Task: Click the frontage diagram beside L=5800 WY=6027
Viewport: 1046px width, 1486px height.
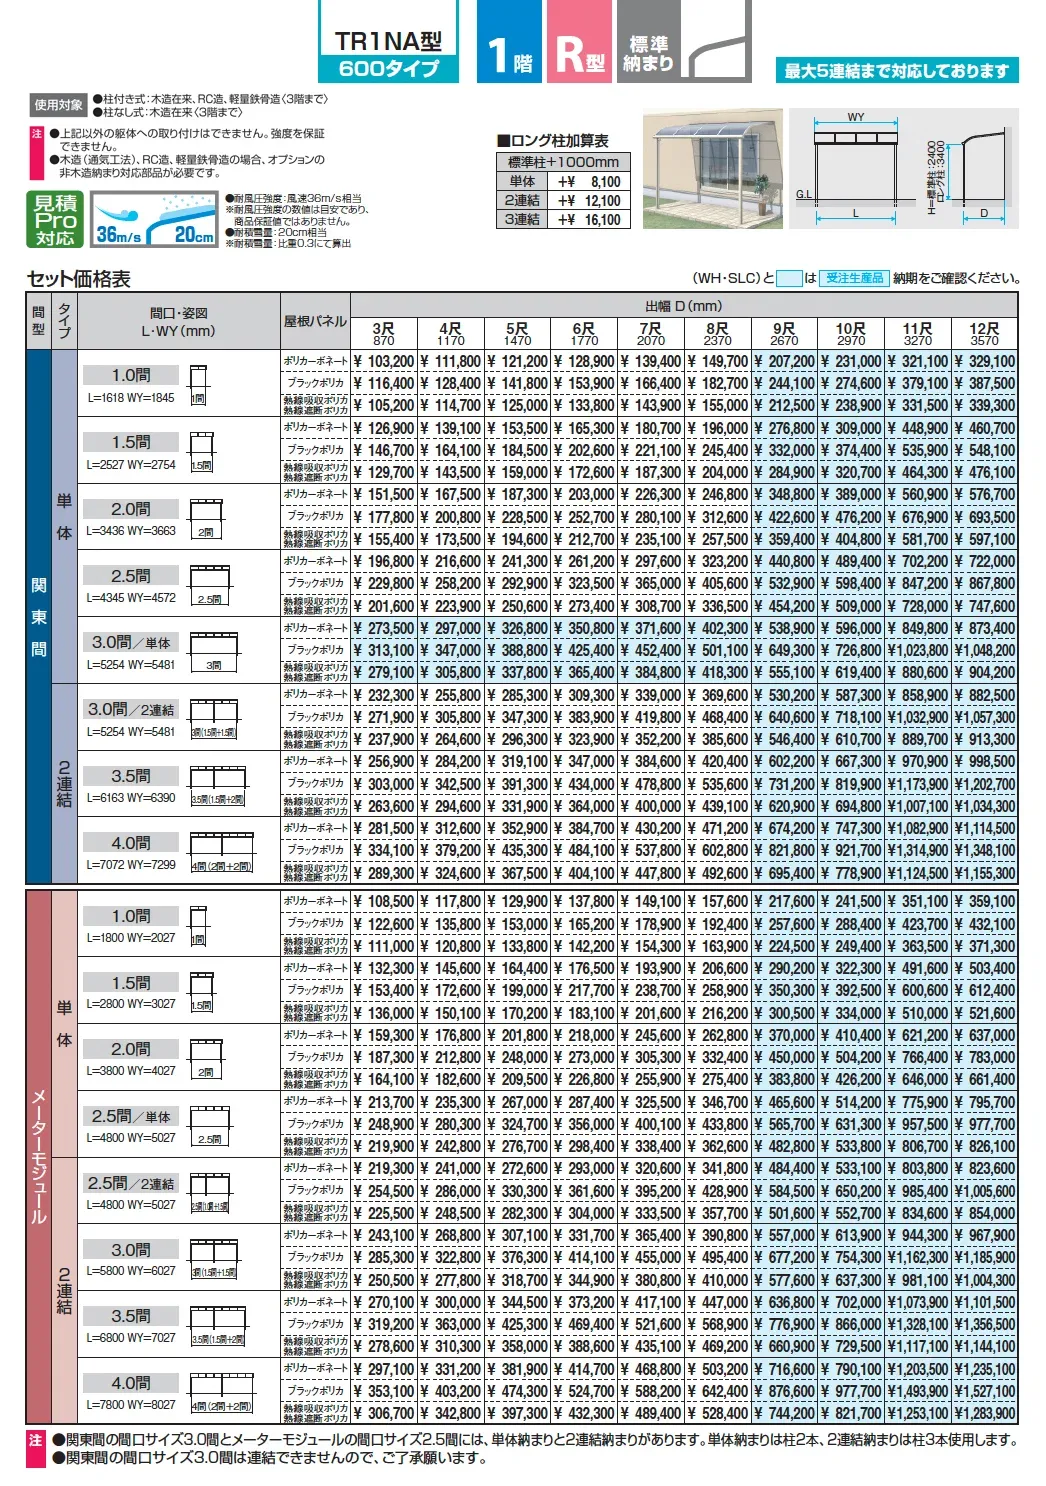Action: pyautogui.click(x=214, y=1259)
